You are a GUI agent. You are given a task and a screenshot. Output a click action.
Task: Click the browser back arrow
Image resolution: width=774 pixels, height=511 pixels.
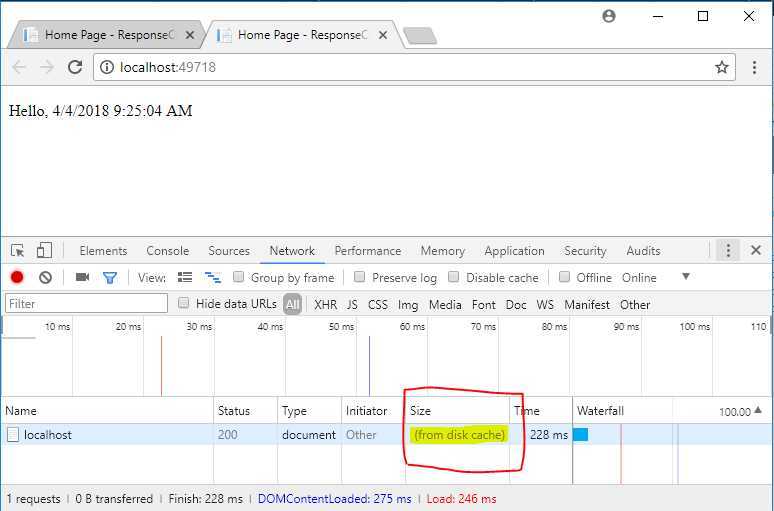pos(19,67)
